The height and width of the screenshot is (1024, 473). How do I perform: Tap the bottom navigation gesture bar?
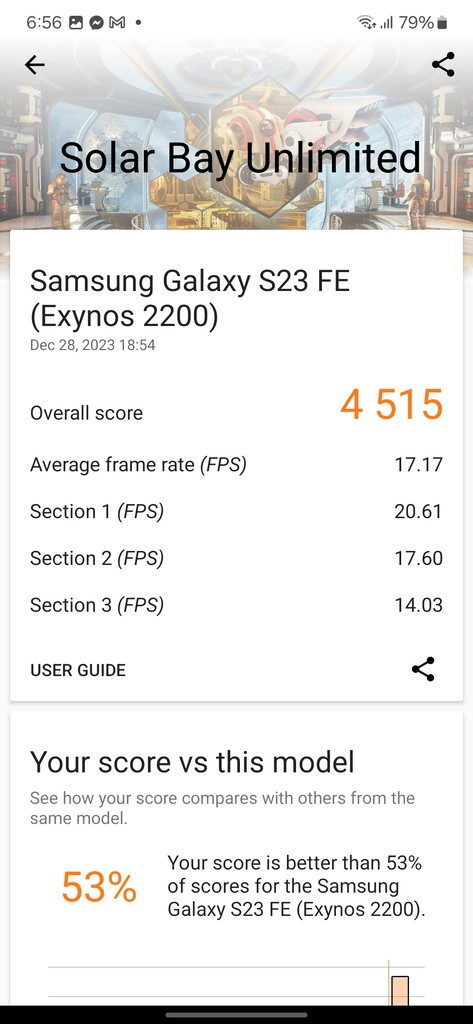[236, 1014]
